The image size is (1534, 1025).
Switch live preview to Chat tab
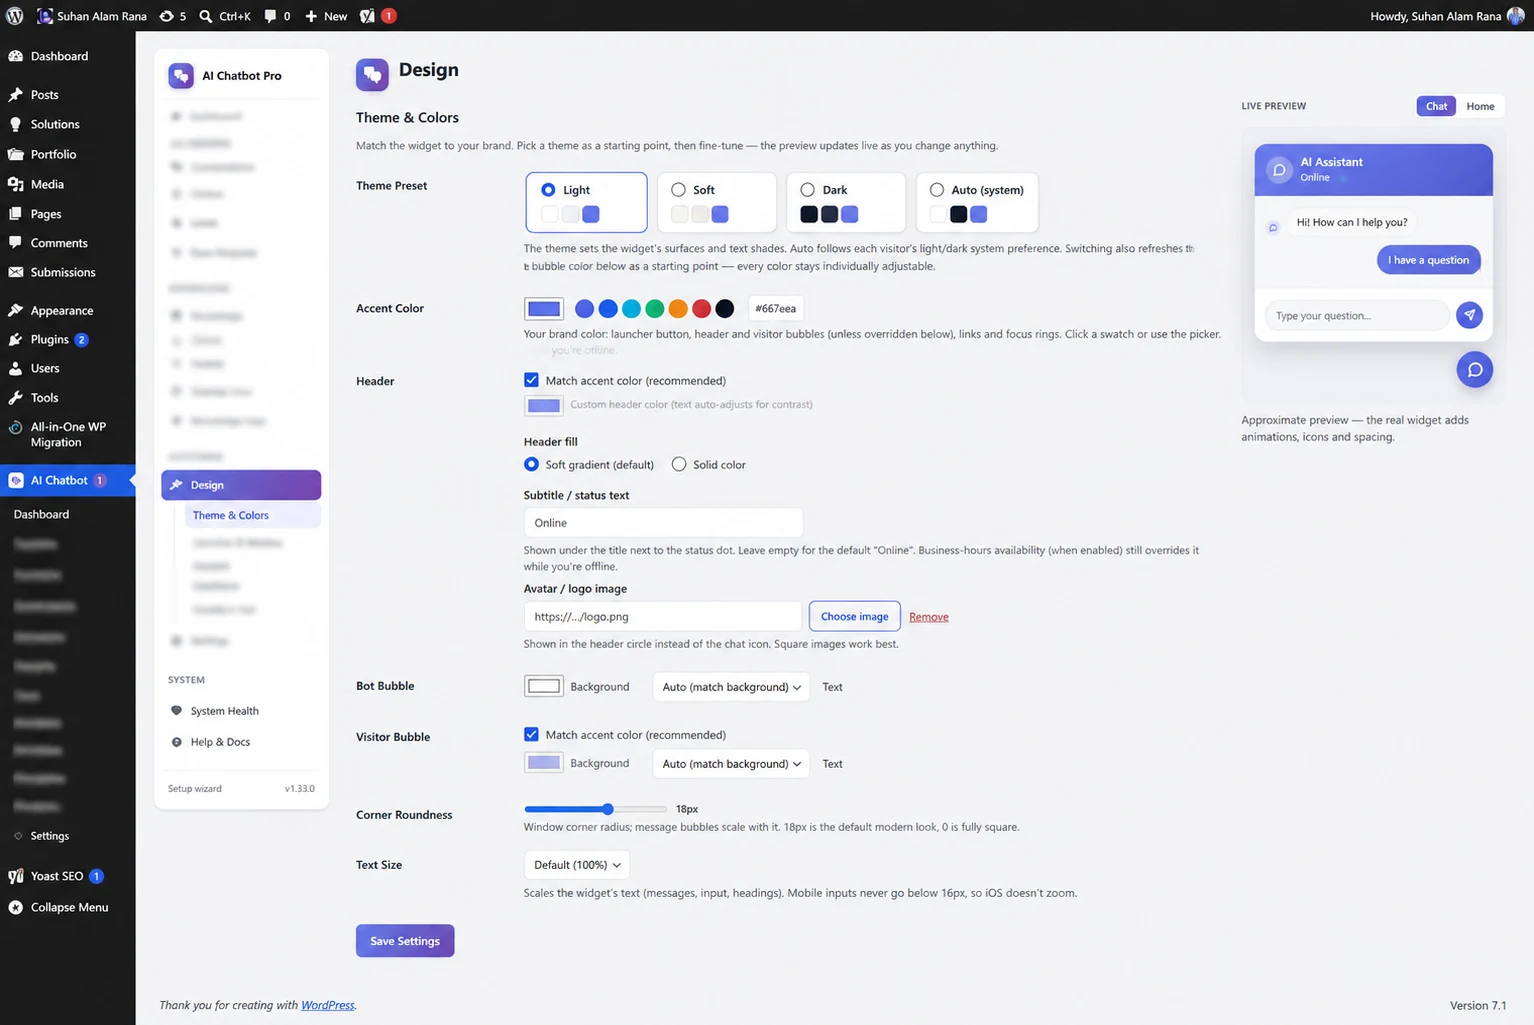click(x=1436, y=106)
